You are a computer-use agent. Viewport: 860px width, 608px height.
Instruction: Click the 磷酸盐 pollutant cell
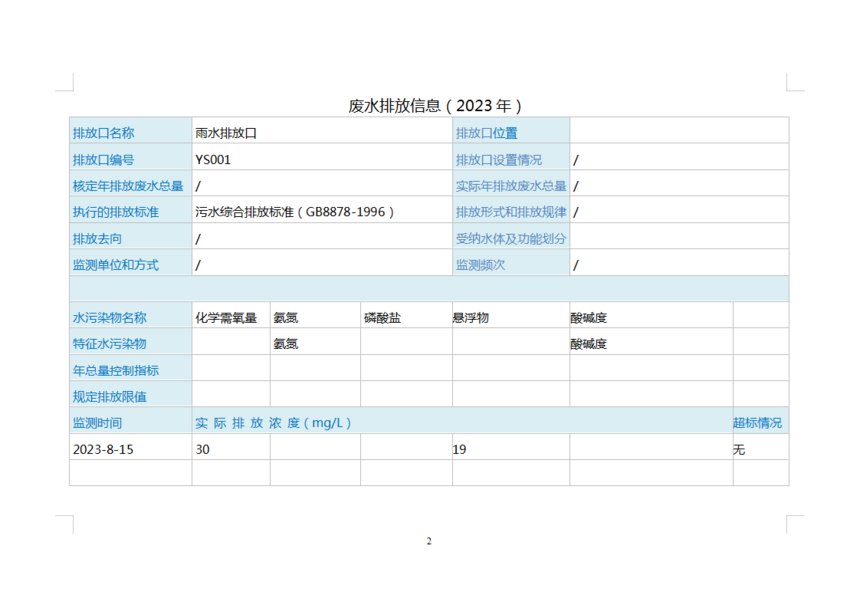[x=383, y=318]
